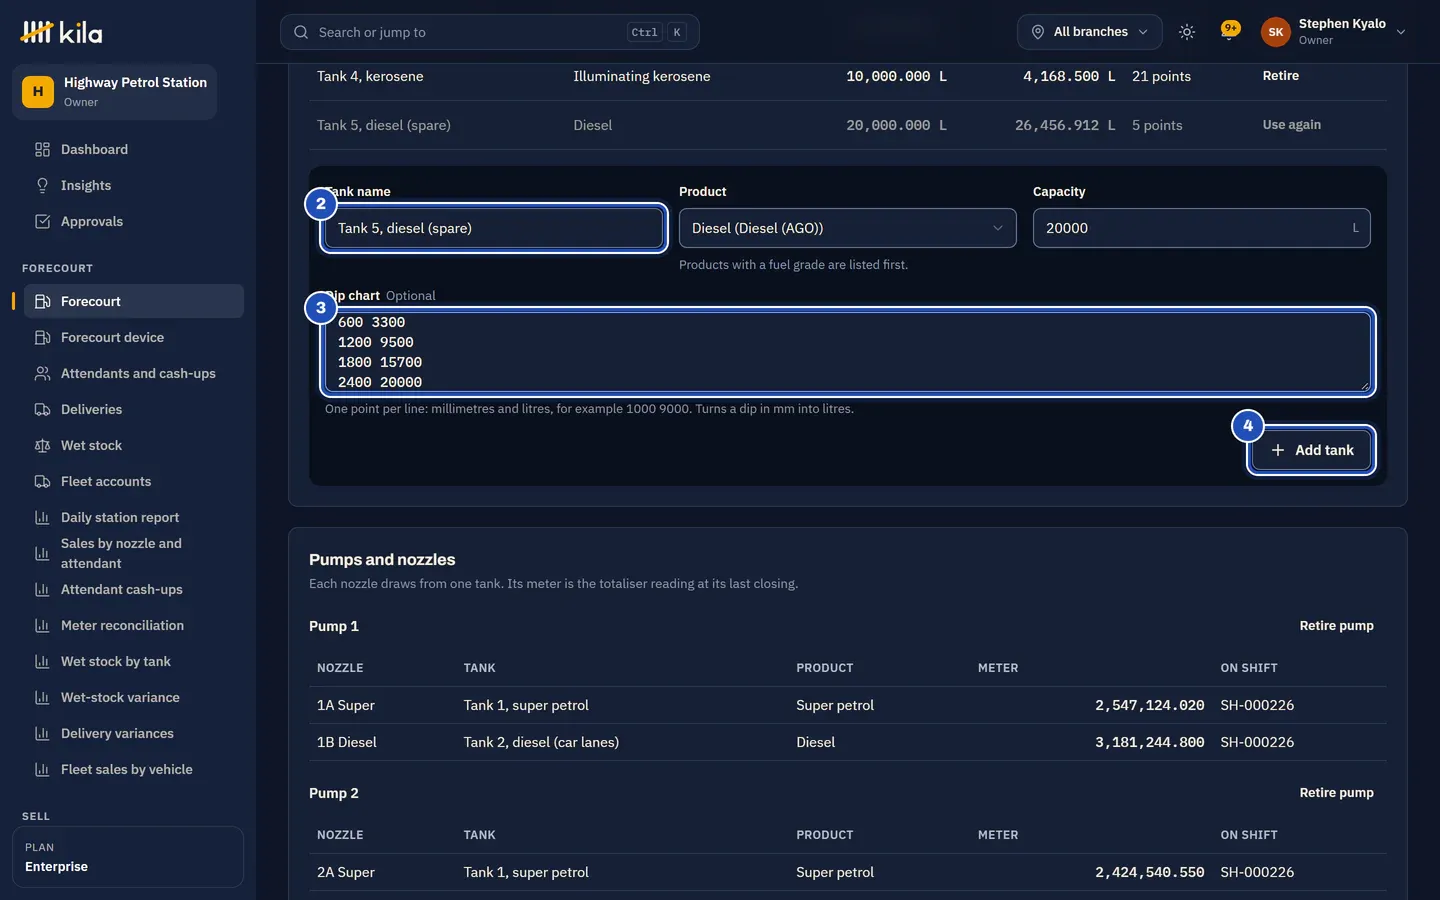Screen dimensions: 1440x900
Task: Click the Add tank button
Action: coord(1312,450)
